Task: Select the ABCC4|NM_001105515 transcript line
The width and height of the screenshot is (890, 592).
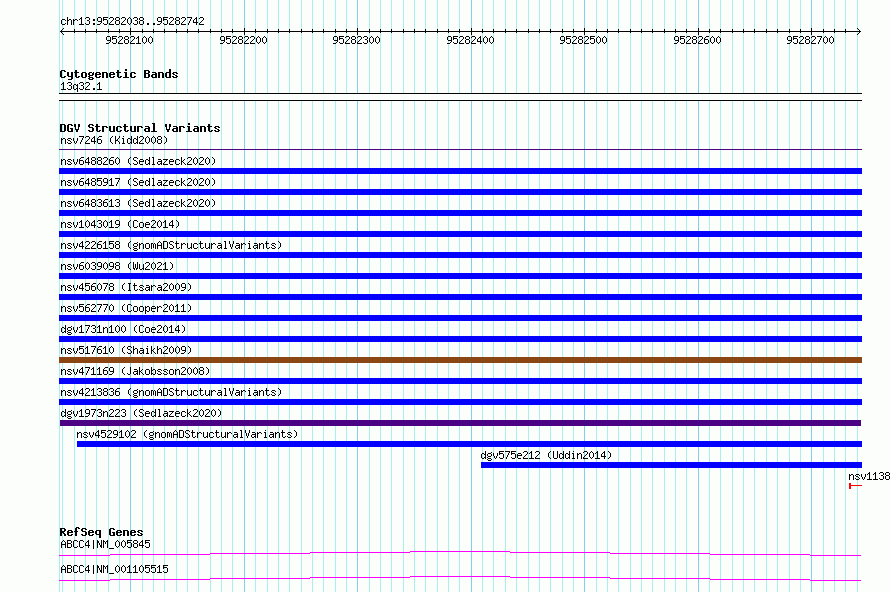Action: [460, 579]
